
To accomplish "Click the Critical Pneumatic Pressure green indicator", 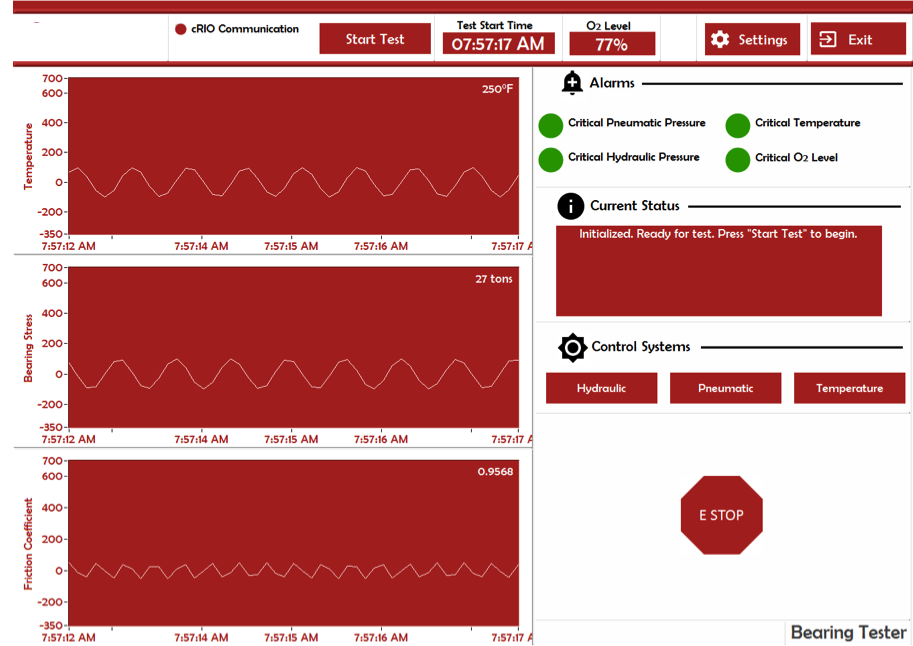I will pyautogui.click(x=551, y=125).
